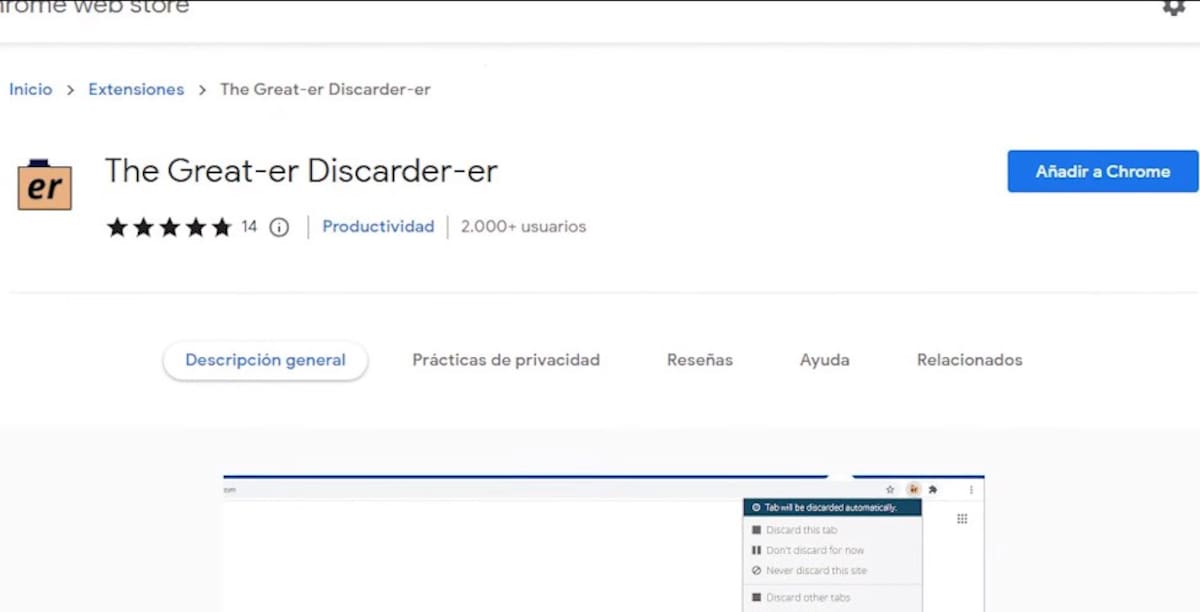Click the 'er' extension icon in preview toolbar
This screenshot has width=1200, height=612.
913,490
